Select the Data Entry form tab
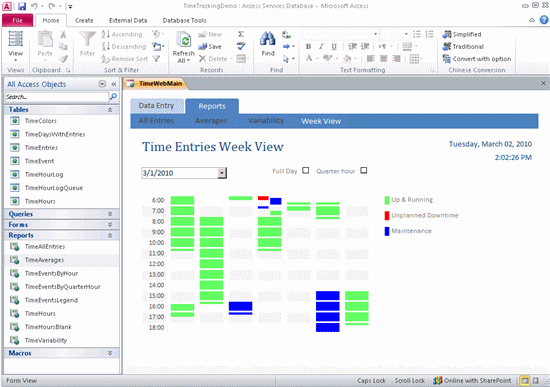This screenshot has width=550, height=387. pyautogui.click(x=157, y=106)
